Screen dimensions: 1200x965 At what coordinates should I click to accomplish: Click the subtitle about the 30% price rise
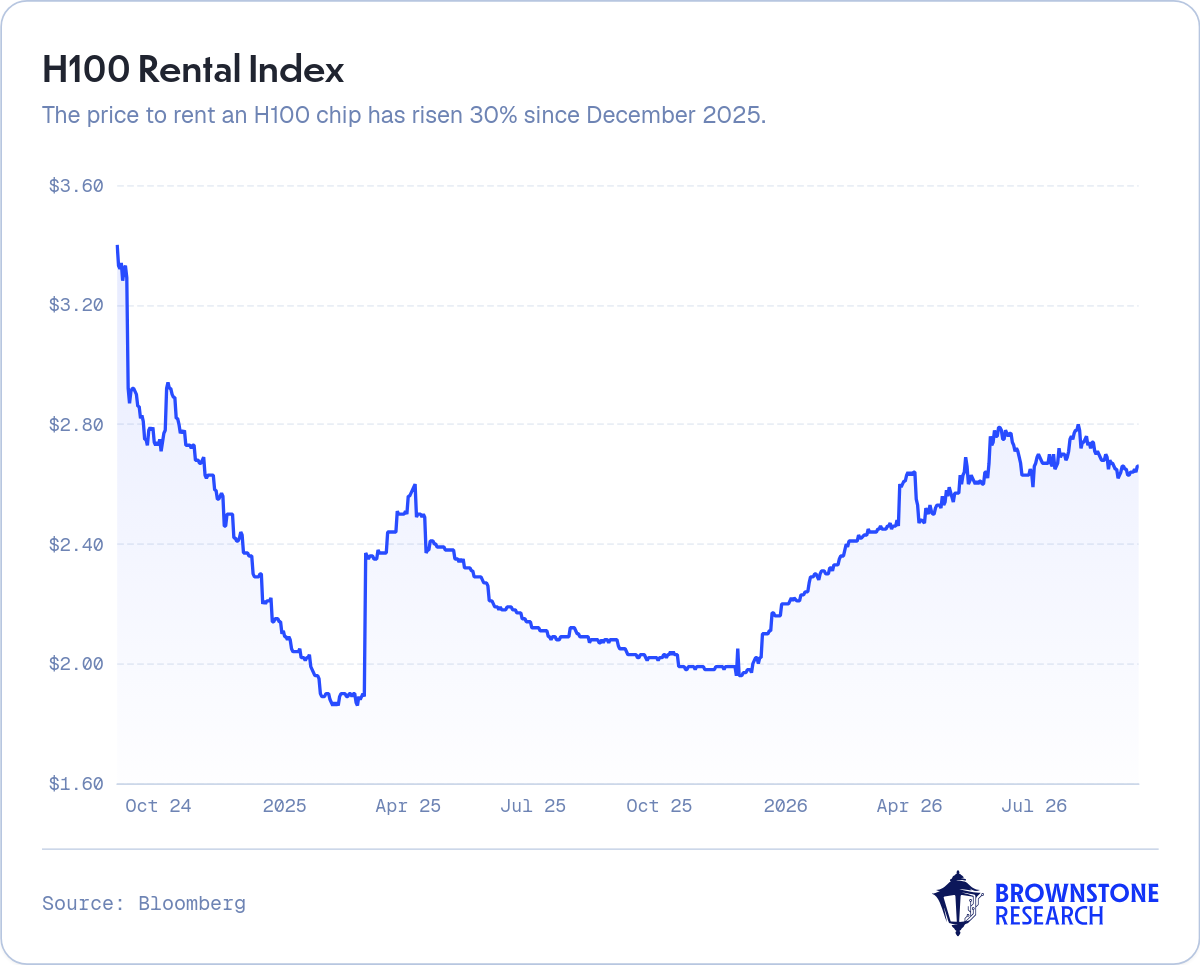(404, 115)
